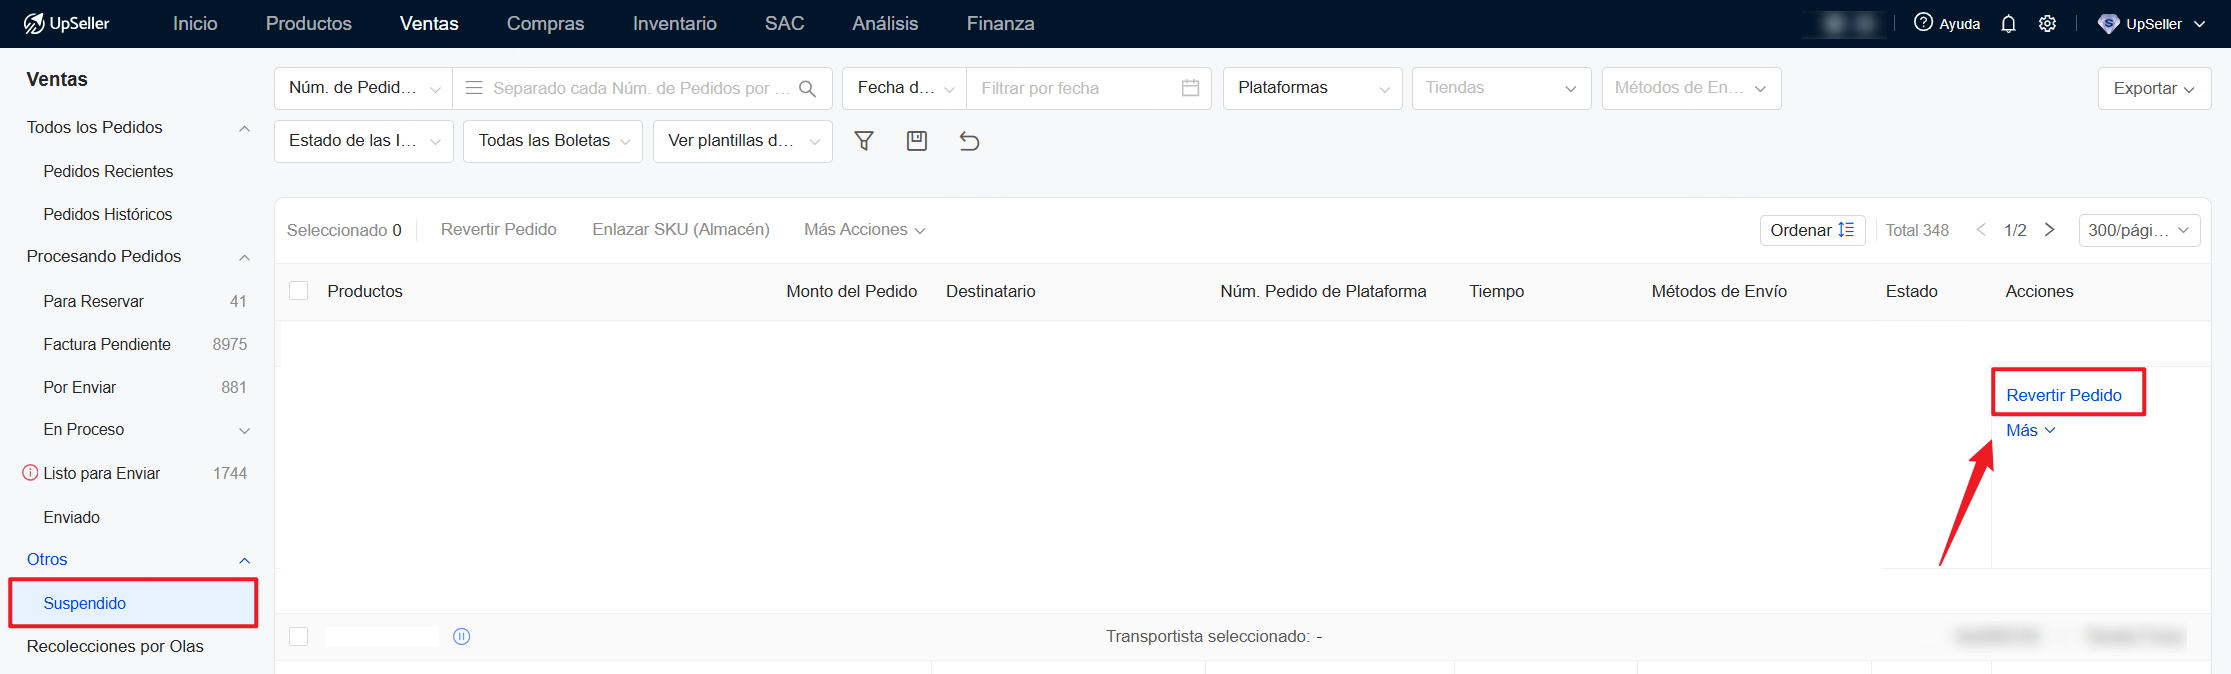Click the blue info icon in order row
Image resolution: width=2231 pixels, height=674 pixels.
click(x=461, y=636)
